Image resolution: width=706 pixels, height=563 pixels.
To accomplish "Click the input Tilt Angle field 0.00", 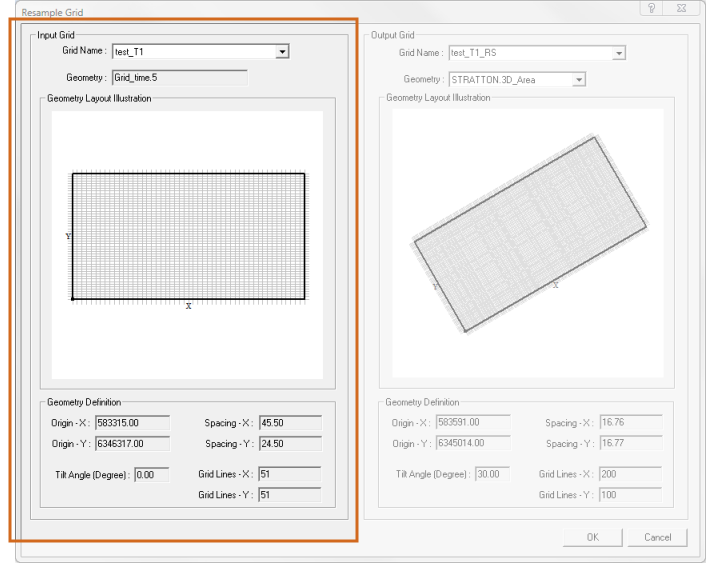I will [x=152, y=475].
